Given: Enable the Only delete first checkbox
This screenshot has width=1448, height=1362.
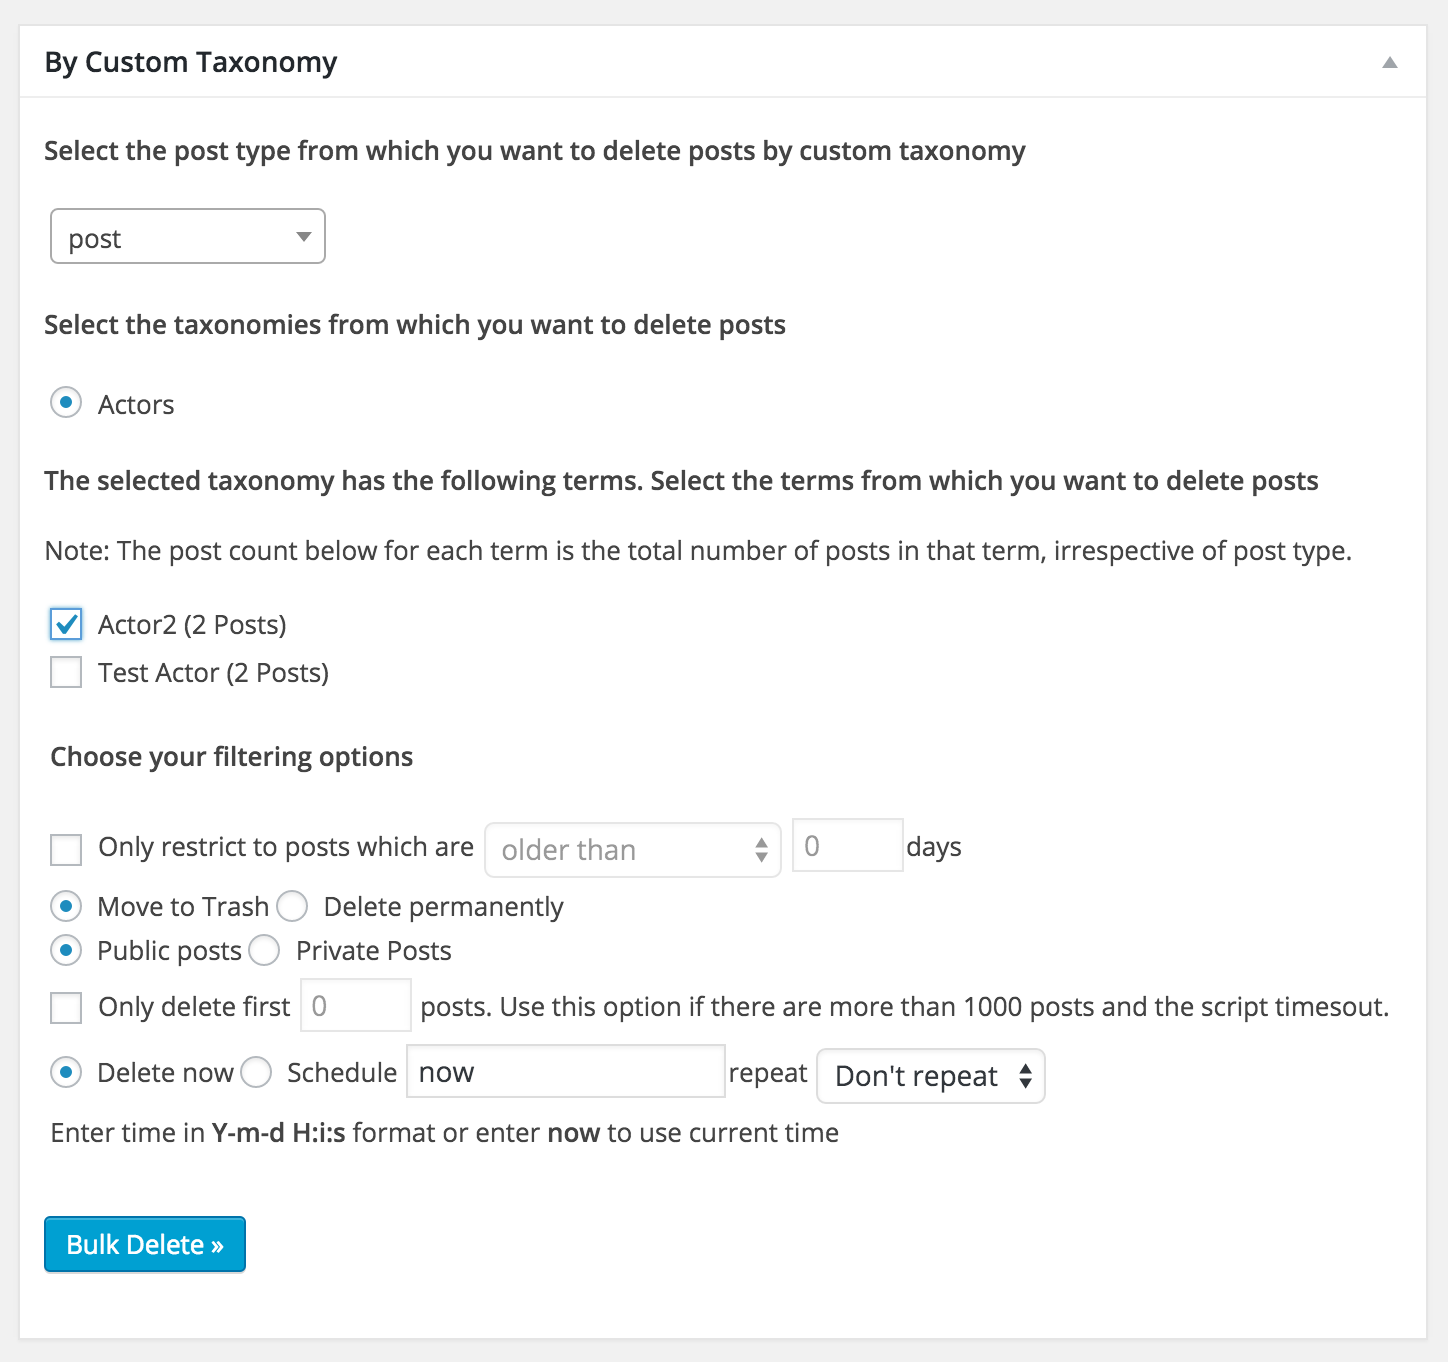Looking at the screenshot, I should point(66,1007).
